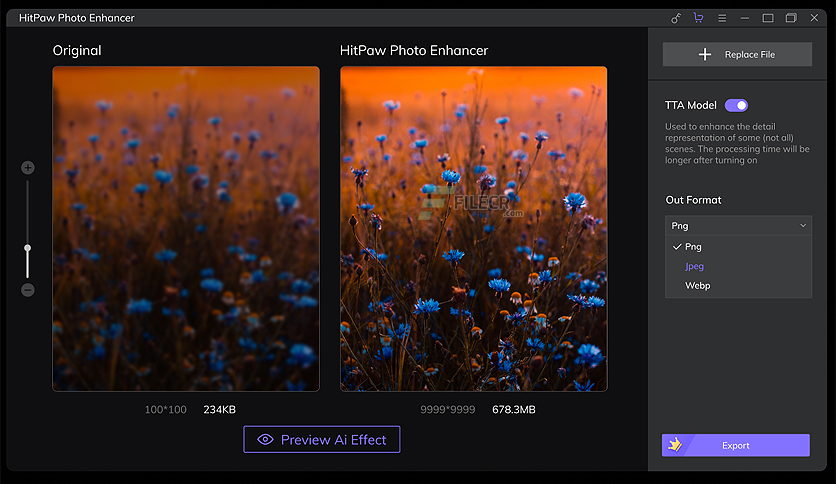The width and height of the screenshot is (836, 484).
Task: Click the zoom slider handle
Action: point(28,248)
